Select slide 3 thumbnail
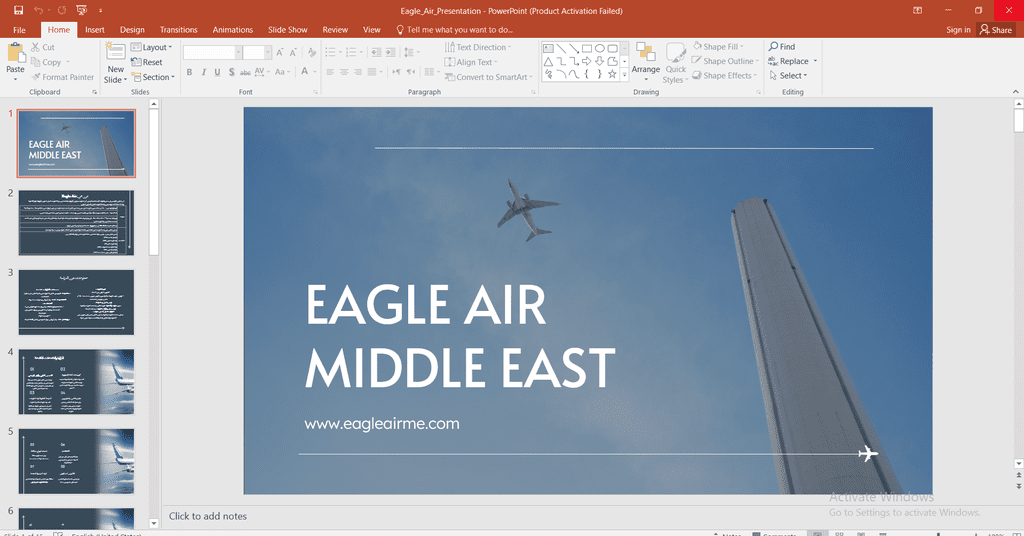 (x=76, y=302)
